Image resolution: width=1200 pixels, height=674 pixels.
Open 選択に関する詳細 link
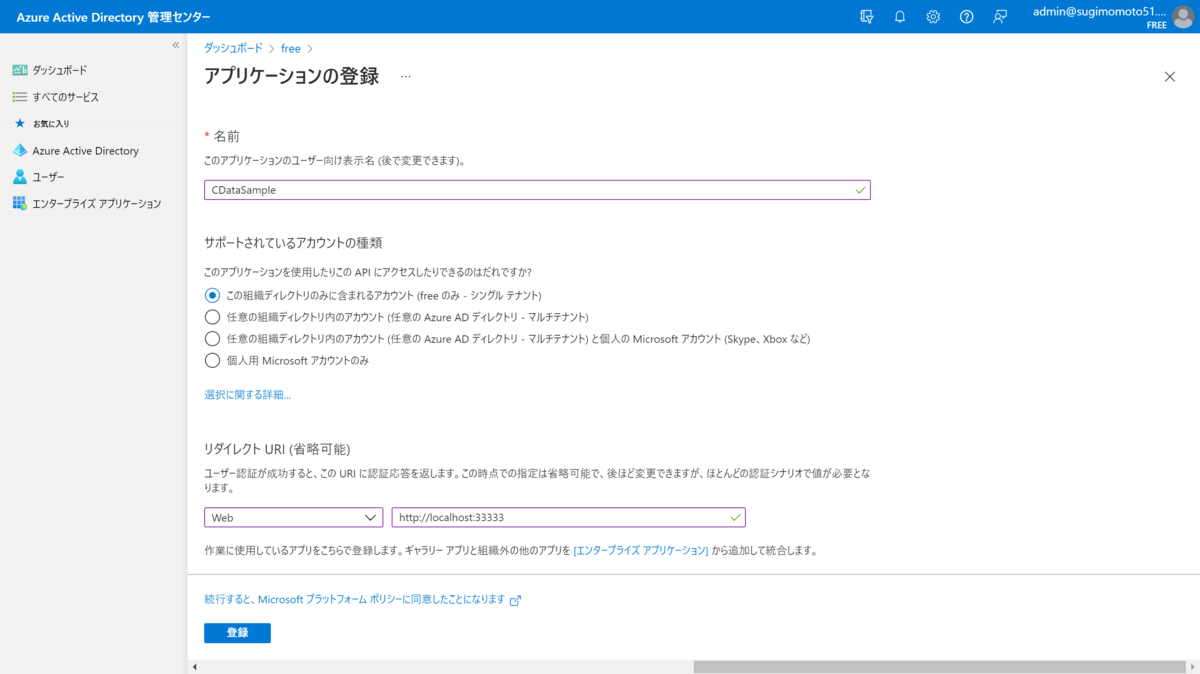(247, 395)
